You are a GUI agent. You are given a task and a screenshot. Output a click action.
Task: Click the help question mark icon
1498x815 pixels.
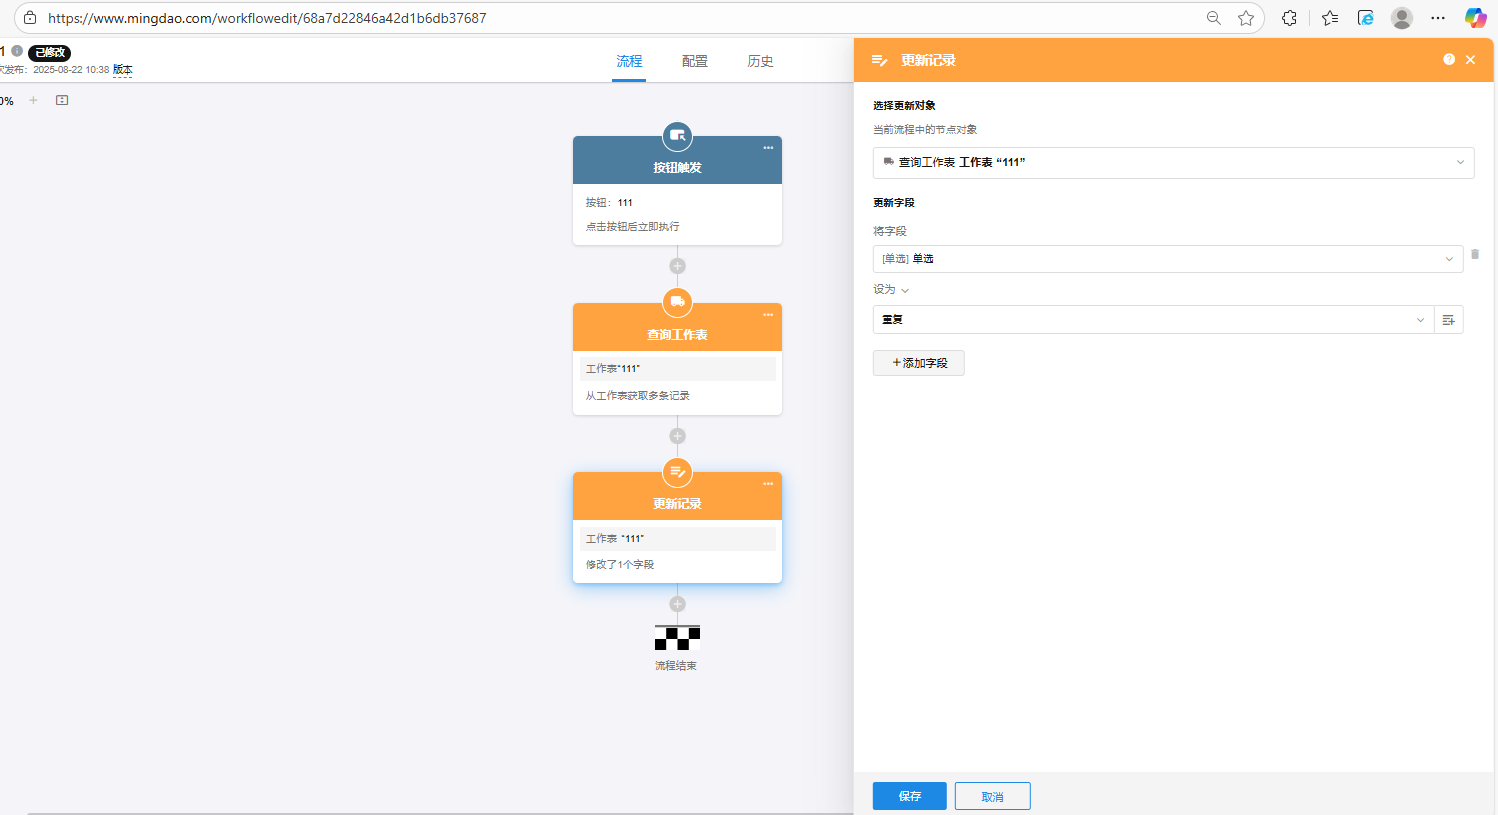1448,60
